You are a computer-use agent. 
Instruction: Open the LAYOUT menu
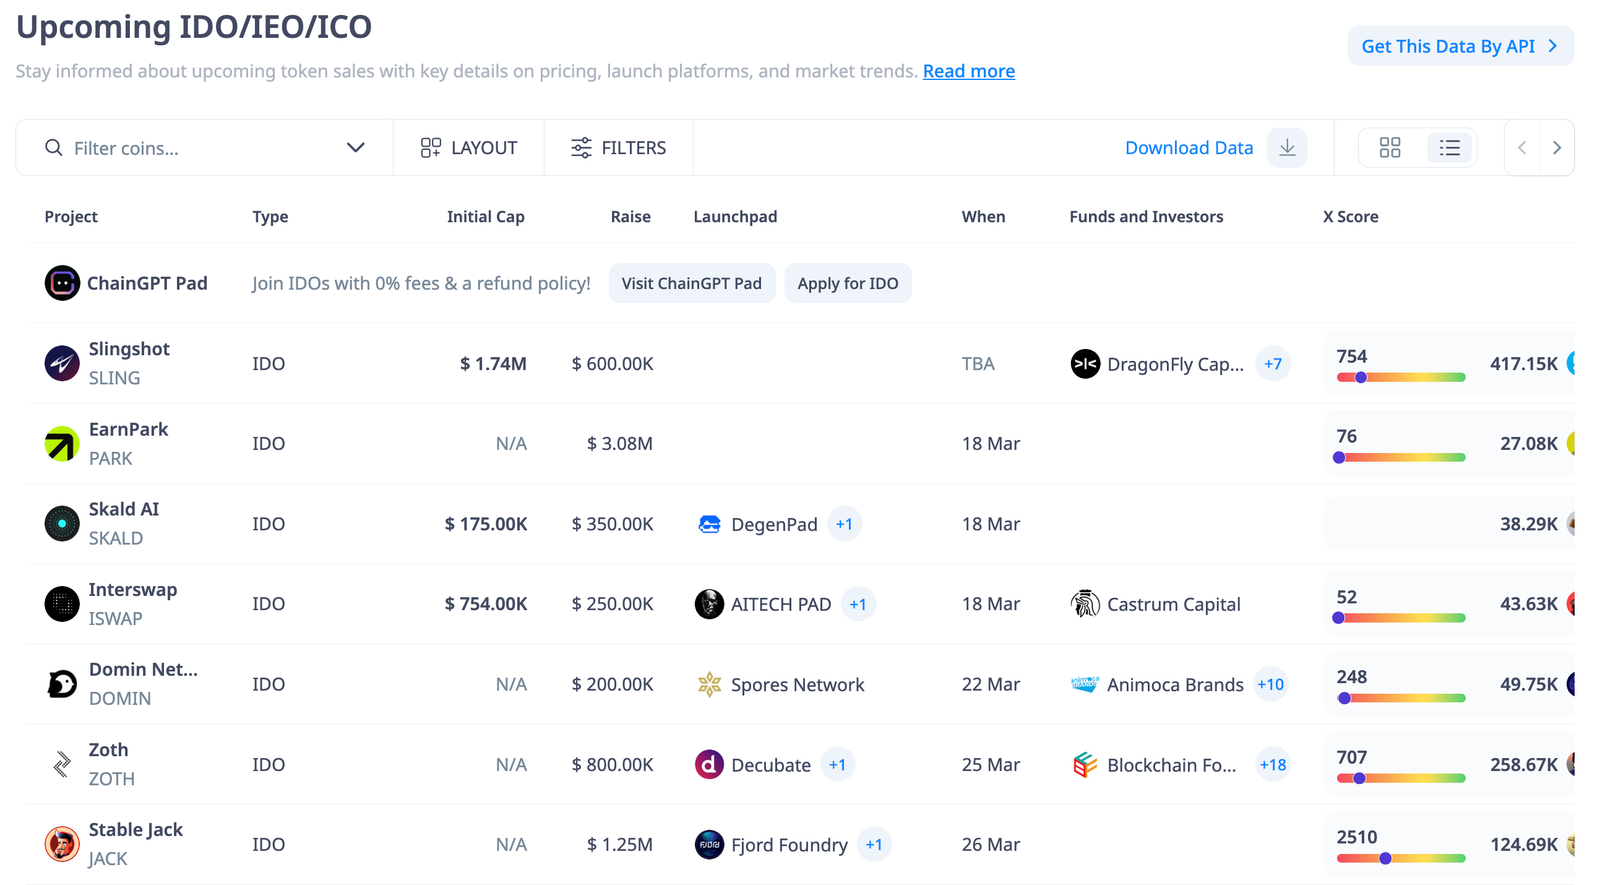[469, 148]
